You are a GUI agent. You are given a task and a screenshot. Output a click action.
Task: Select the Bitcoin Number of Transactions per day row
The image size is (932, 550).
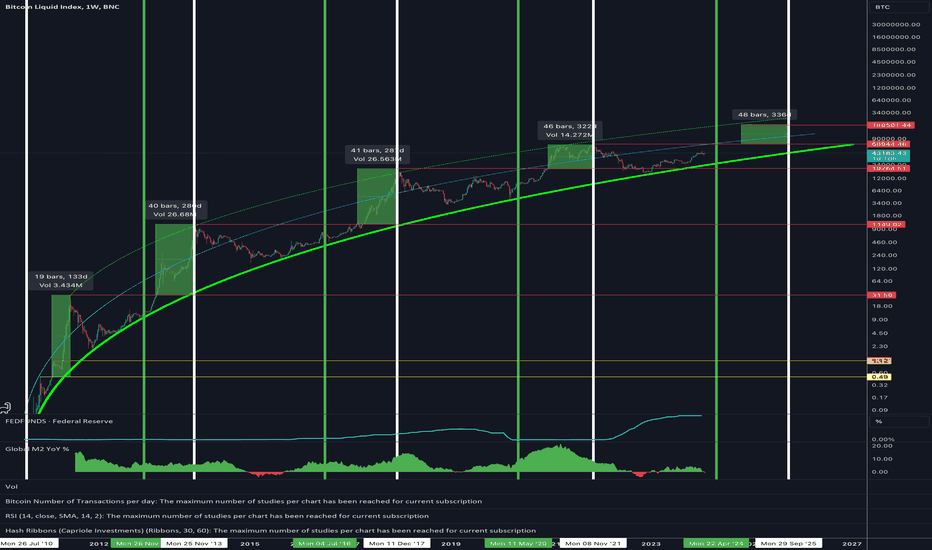tap(244, 501)
